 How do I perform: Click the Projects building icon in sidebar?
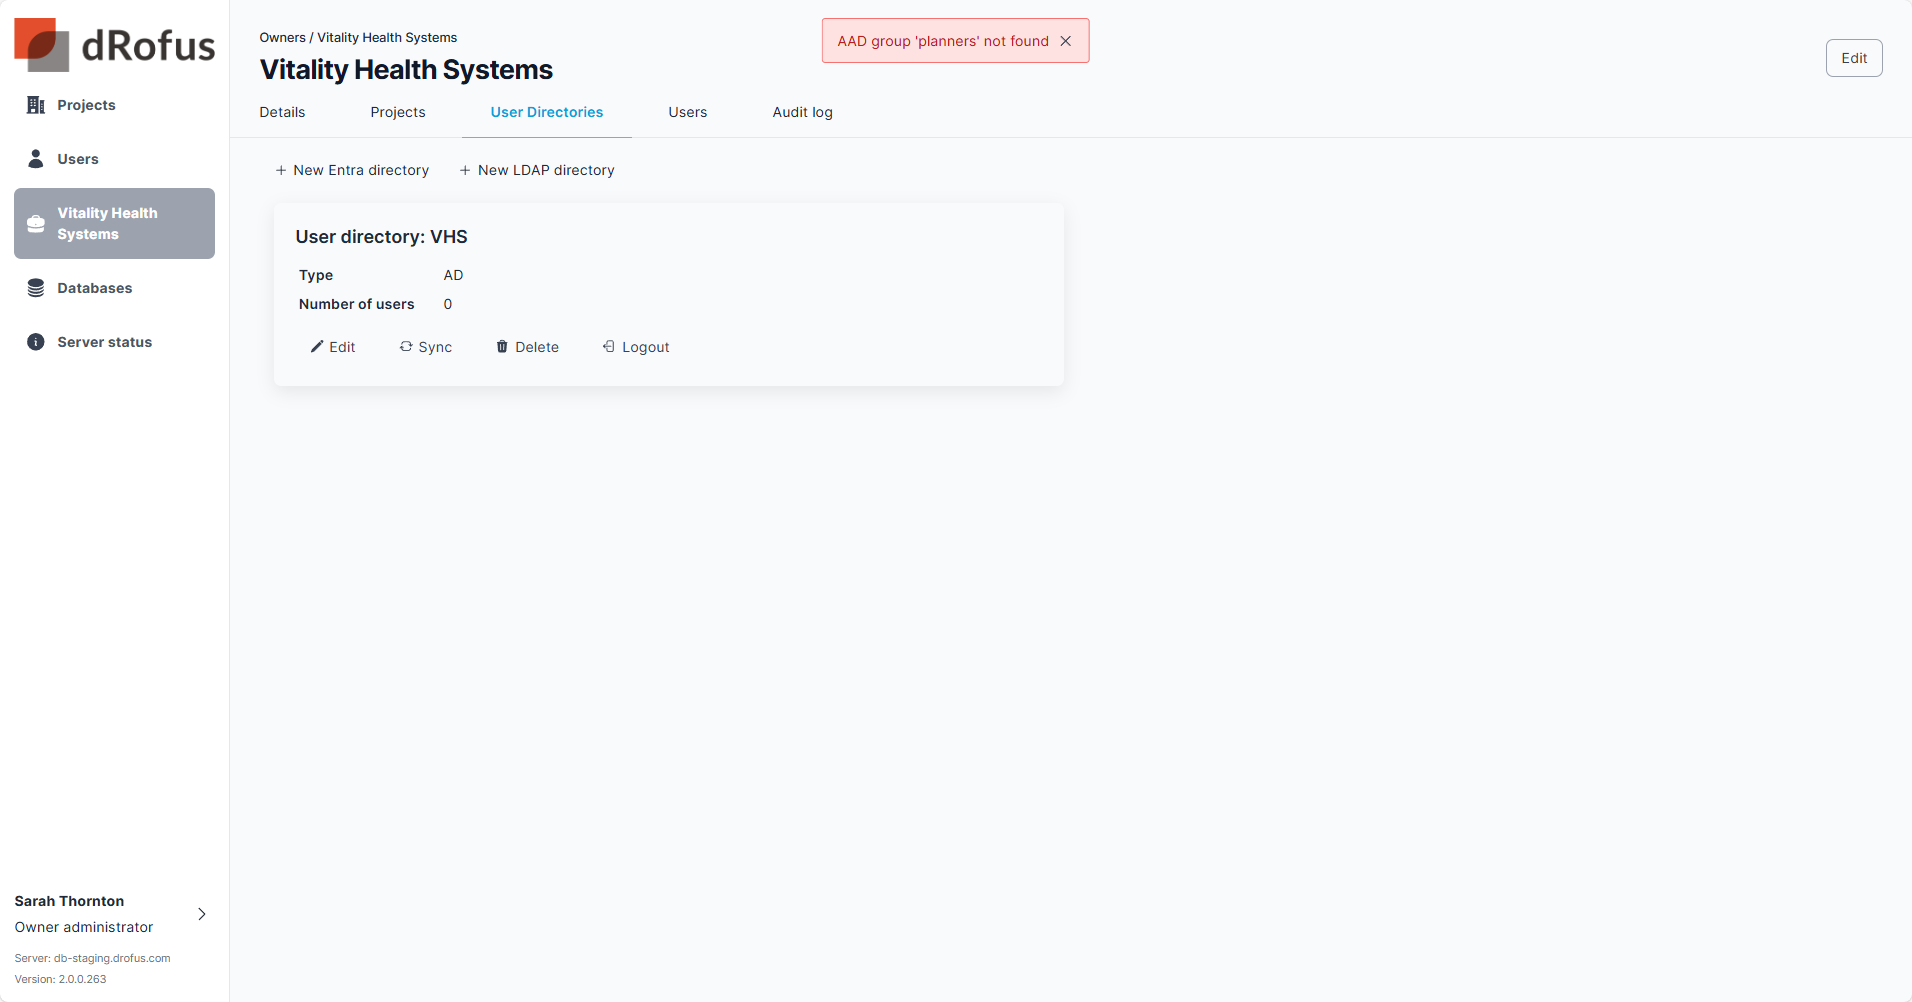(36, 105)
